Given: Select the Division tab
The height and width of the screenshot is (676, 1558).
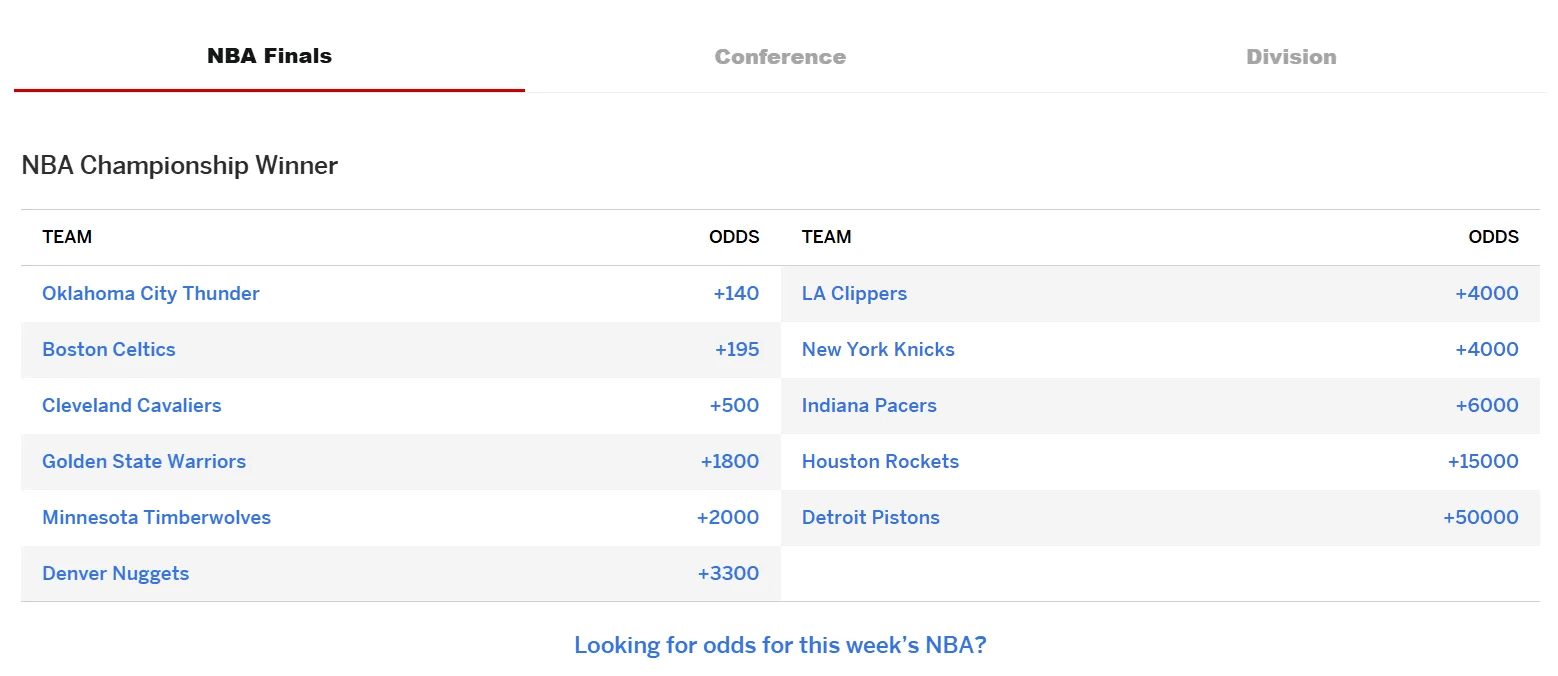Looking at the screenshot, I should coord(1291,57).
